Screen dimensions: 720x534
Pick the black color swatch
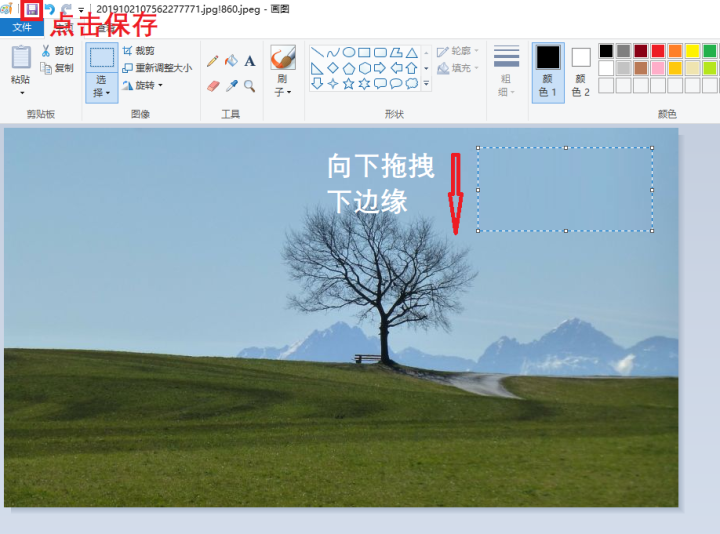(x=606, y=51)
